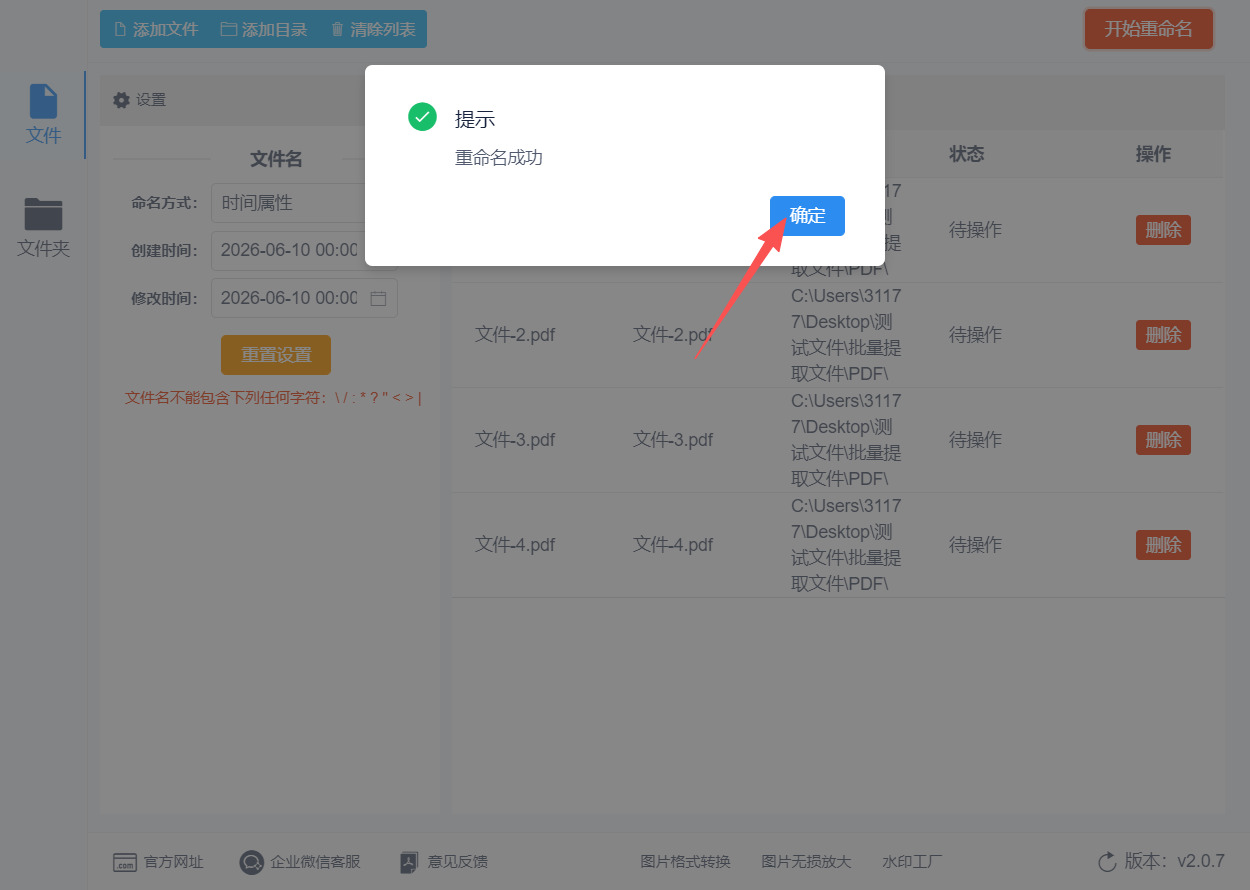1250x890 pixels.
Task: Open the 意见反馈 feedback link
Action: [x=458, y=862]
